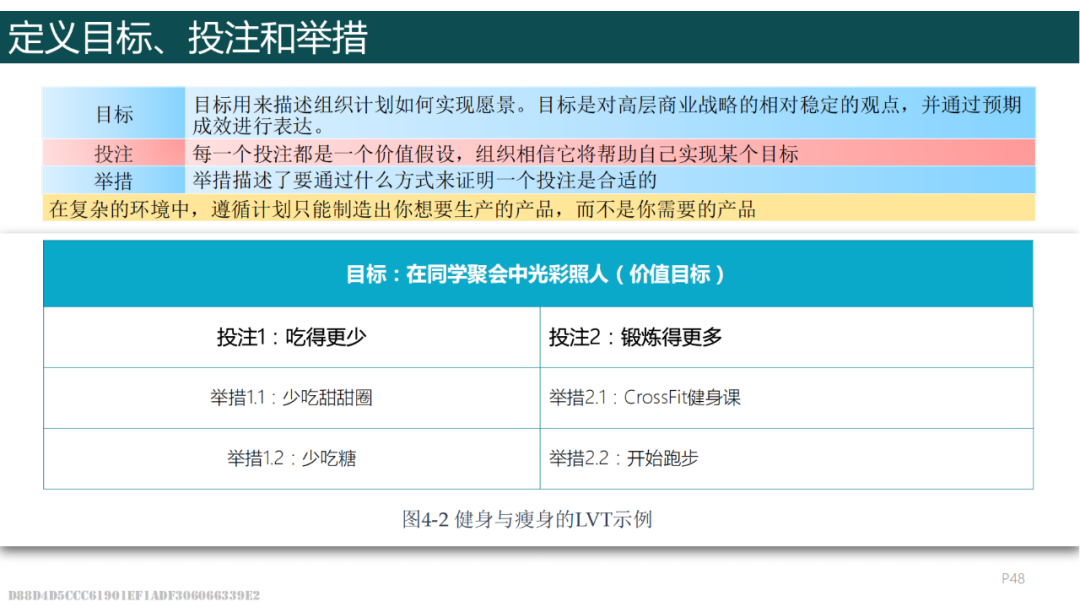Viewport: 1080px width, 607px height.
Task: Click the figure number 图4-2 in the caption
Action: [425, 519]
